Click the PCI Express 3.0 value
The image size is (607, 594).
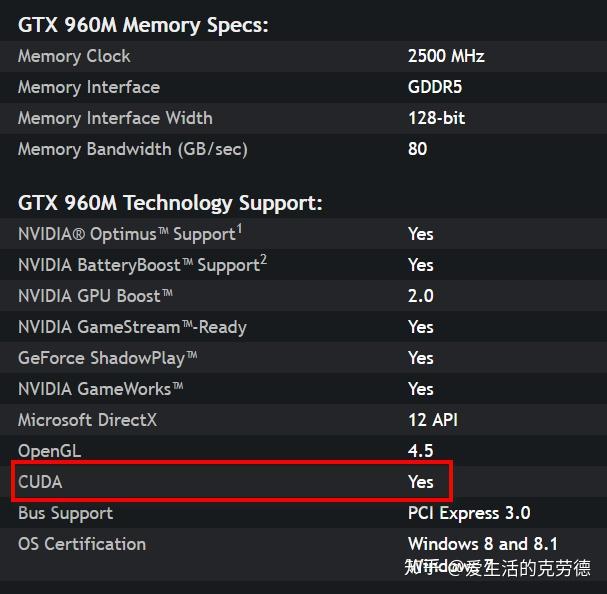(x=469, y=513)
